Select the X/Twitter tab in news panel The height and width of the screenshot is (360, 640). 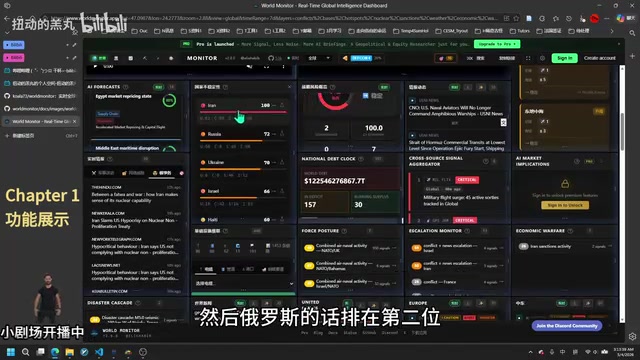point(103,173)
